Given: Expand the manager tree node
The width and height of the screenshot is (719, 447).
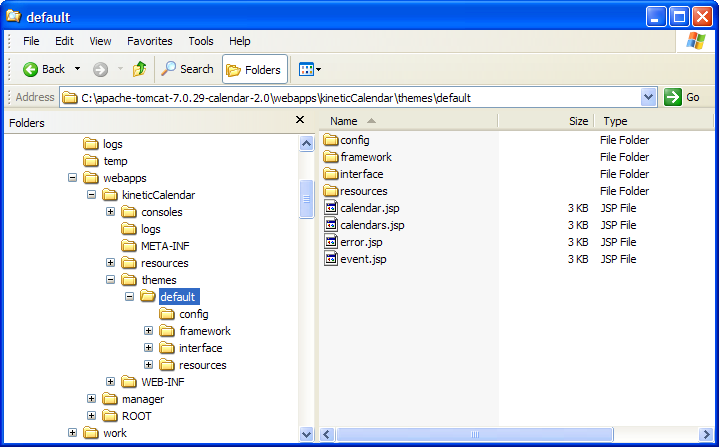Looking at the screenshot, I should [x=91, y=399].
